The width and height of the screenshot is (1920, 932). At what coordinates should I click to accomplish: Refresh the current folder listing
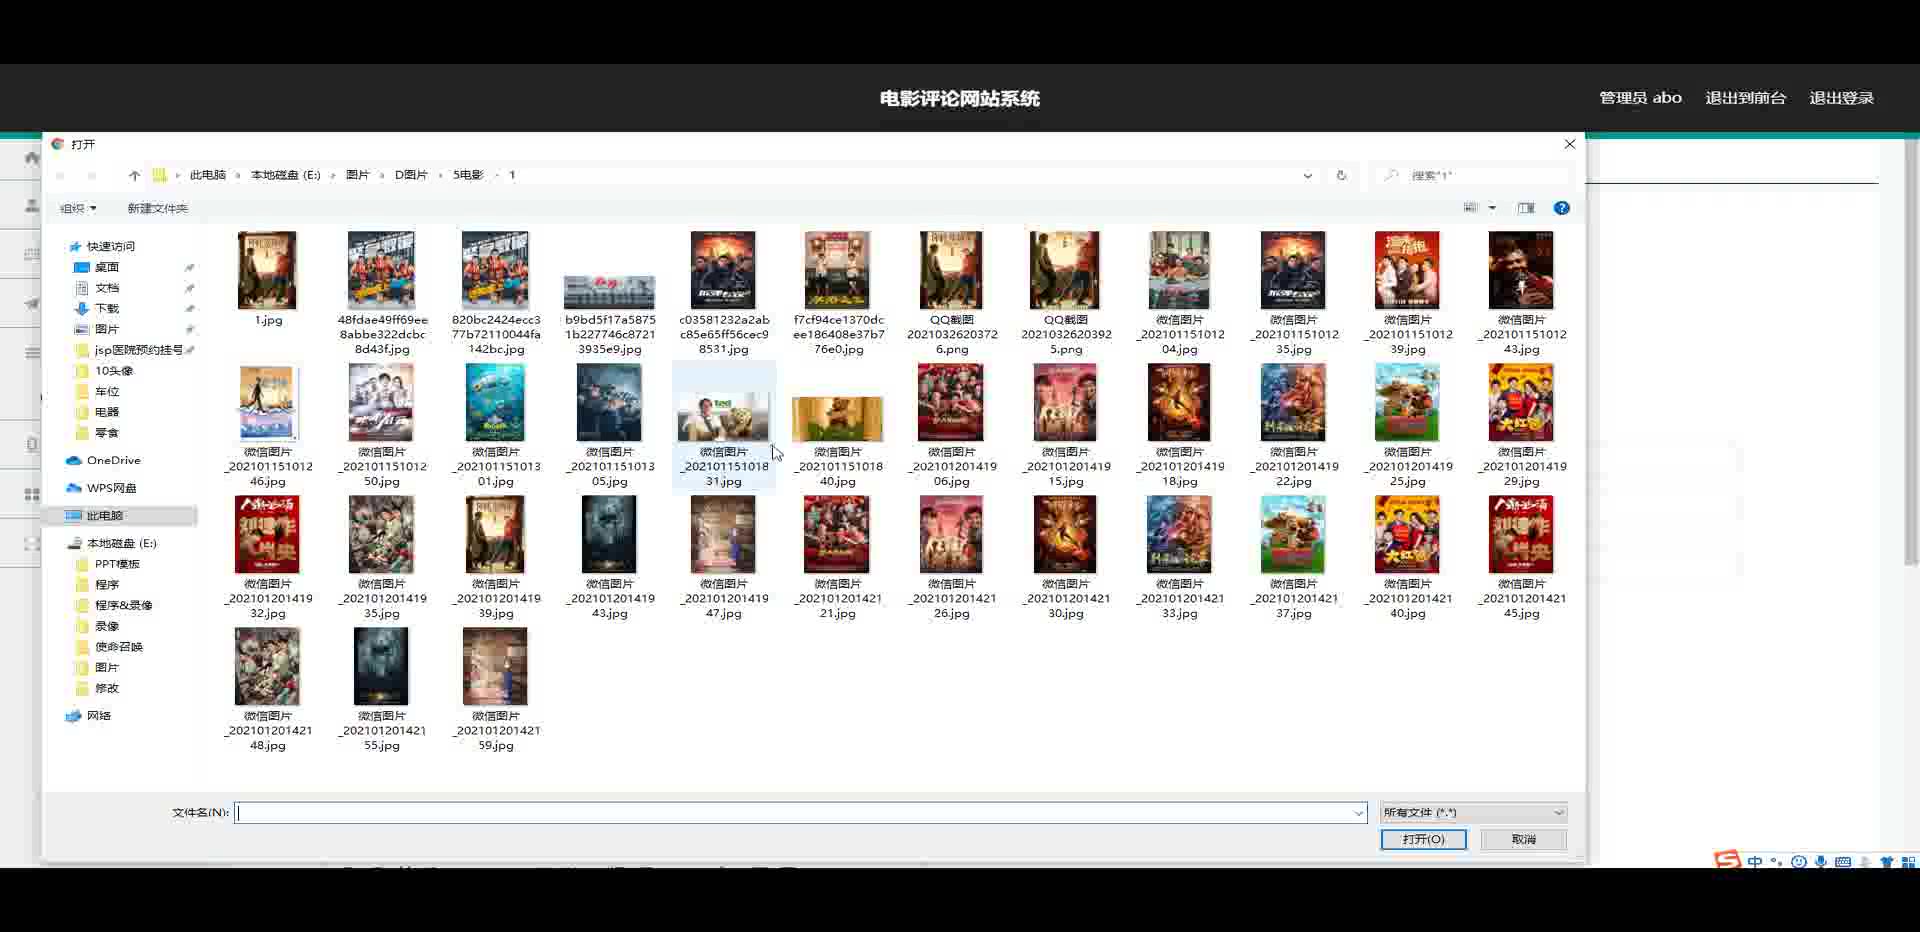pos(1341,175)
